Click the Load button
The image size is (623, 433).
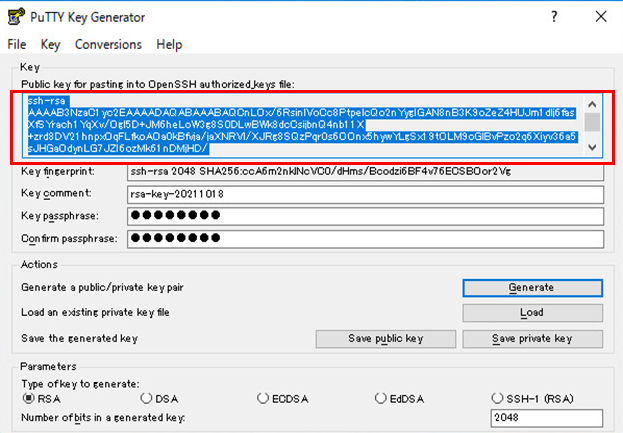point(532,313)
